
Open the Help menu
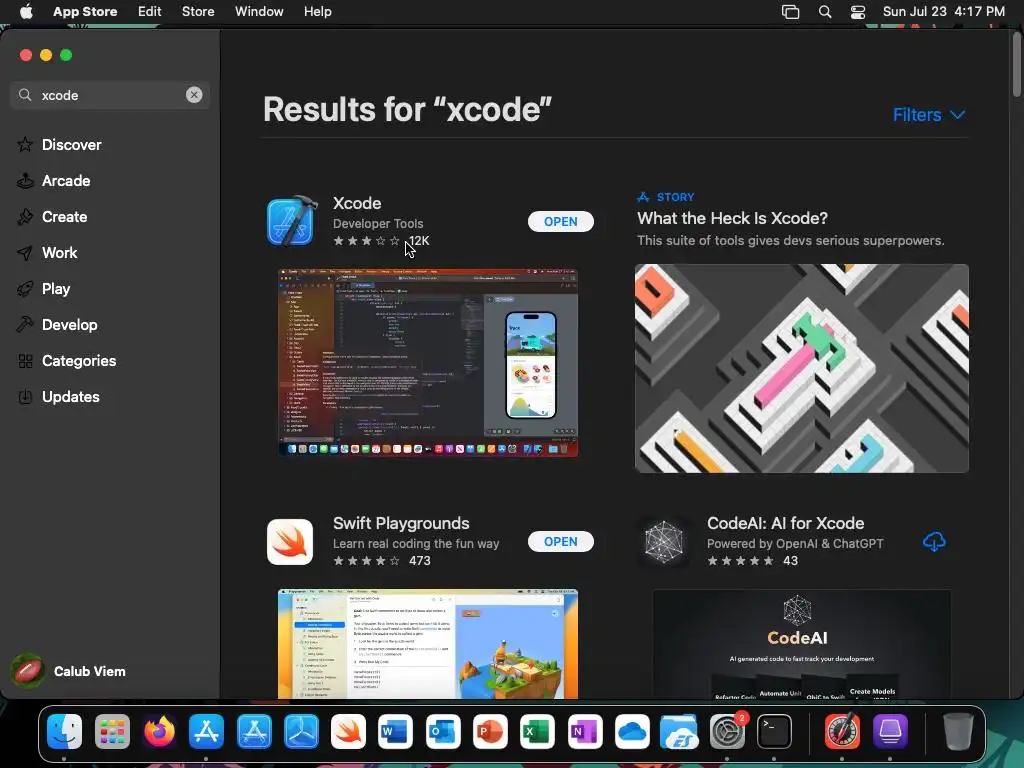tap(317, 12)
